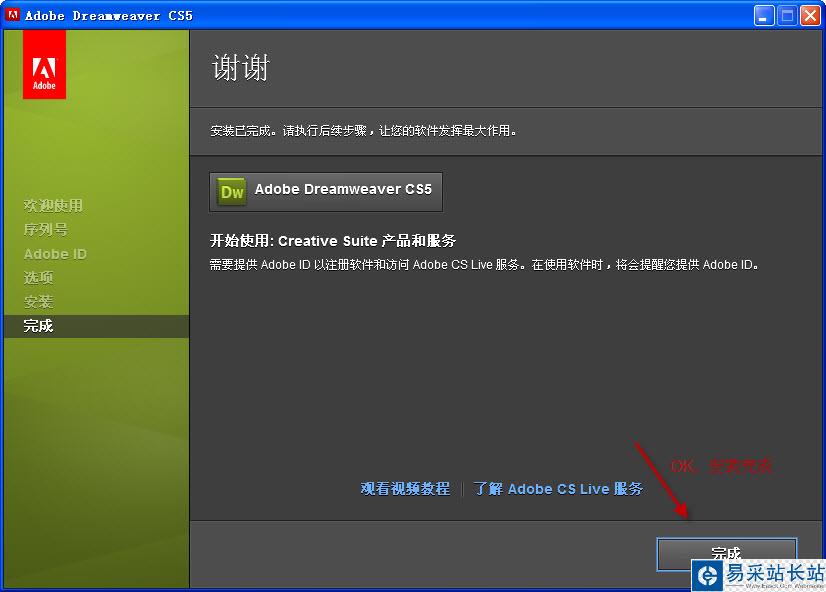Close the Adobe Dreamweaver CS5 installer window
Image resolution: width=826 pixels, height=592 pixels.
pos(810,15)
